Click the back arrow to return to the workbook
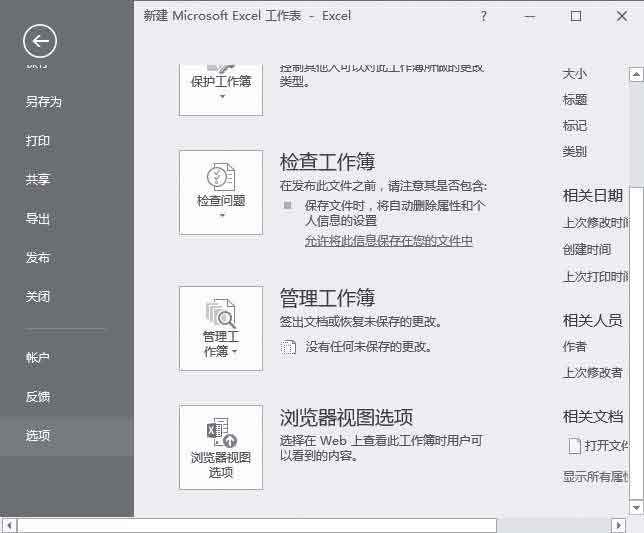This screenshot has height=533, width=644. click(40, 41)
